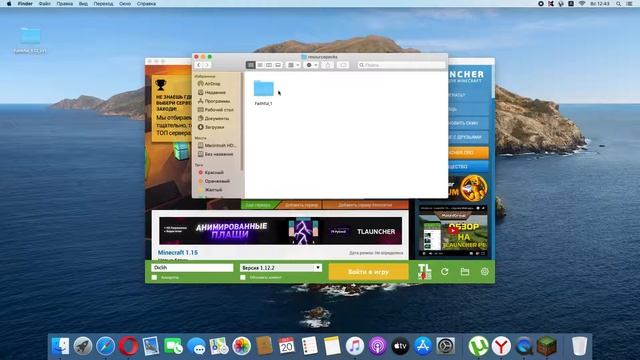Open Загрузки in Finder sidebar
Viewport: 640px width, 360px height.
point(214,127)
